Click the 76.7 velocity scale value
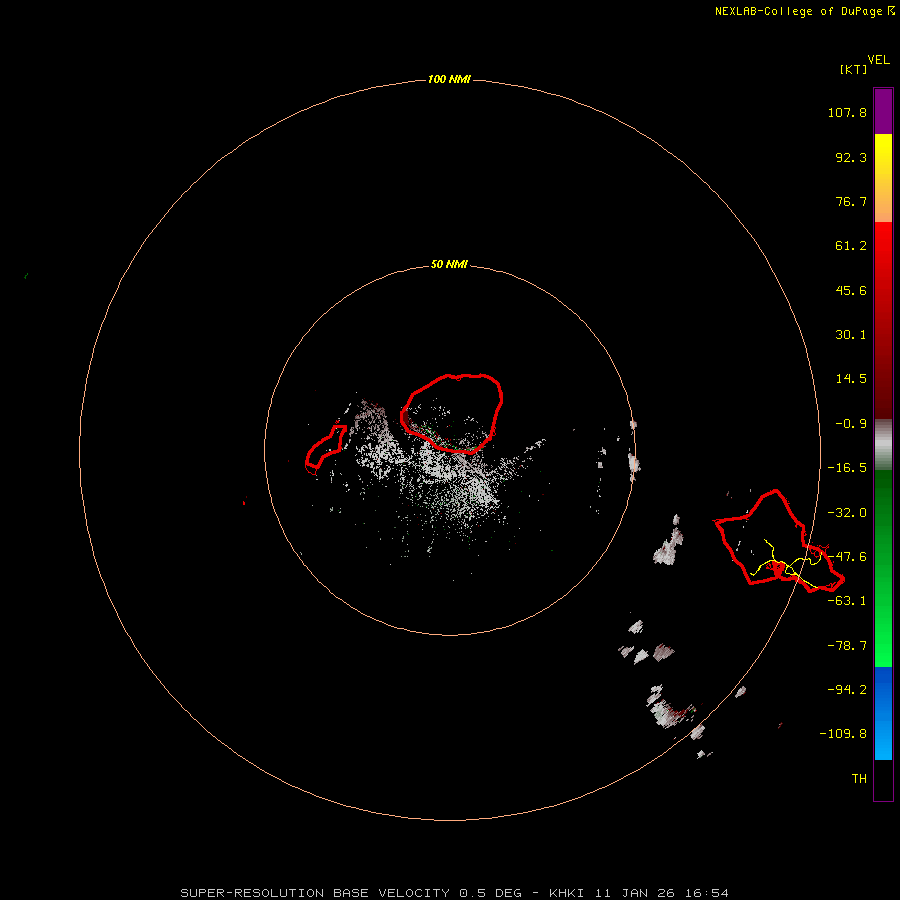The width and height of the screenshot is (900, 900). click(x=851, y=201)
